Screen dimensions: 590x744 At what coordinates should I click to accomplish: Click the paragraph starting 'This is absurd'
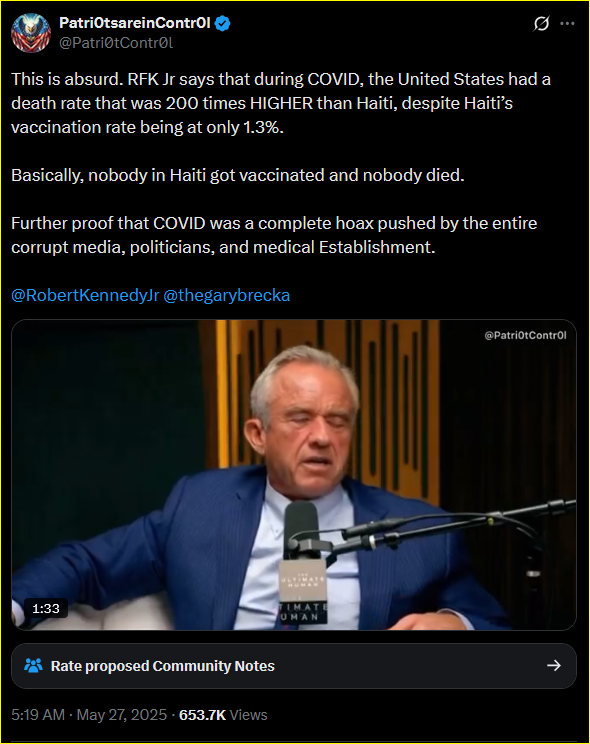click(281, 103)
